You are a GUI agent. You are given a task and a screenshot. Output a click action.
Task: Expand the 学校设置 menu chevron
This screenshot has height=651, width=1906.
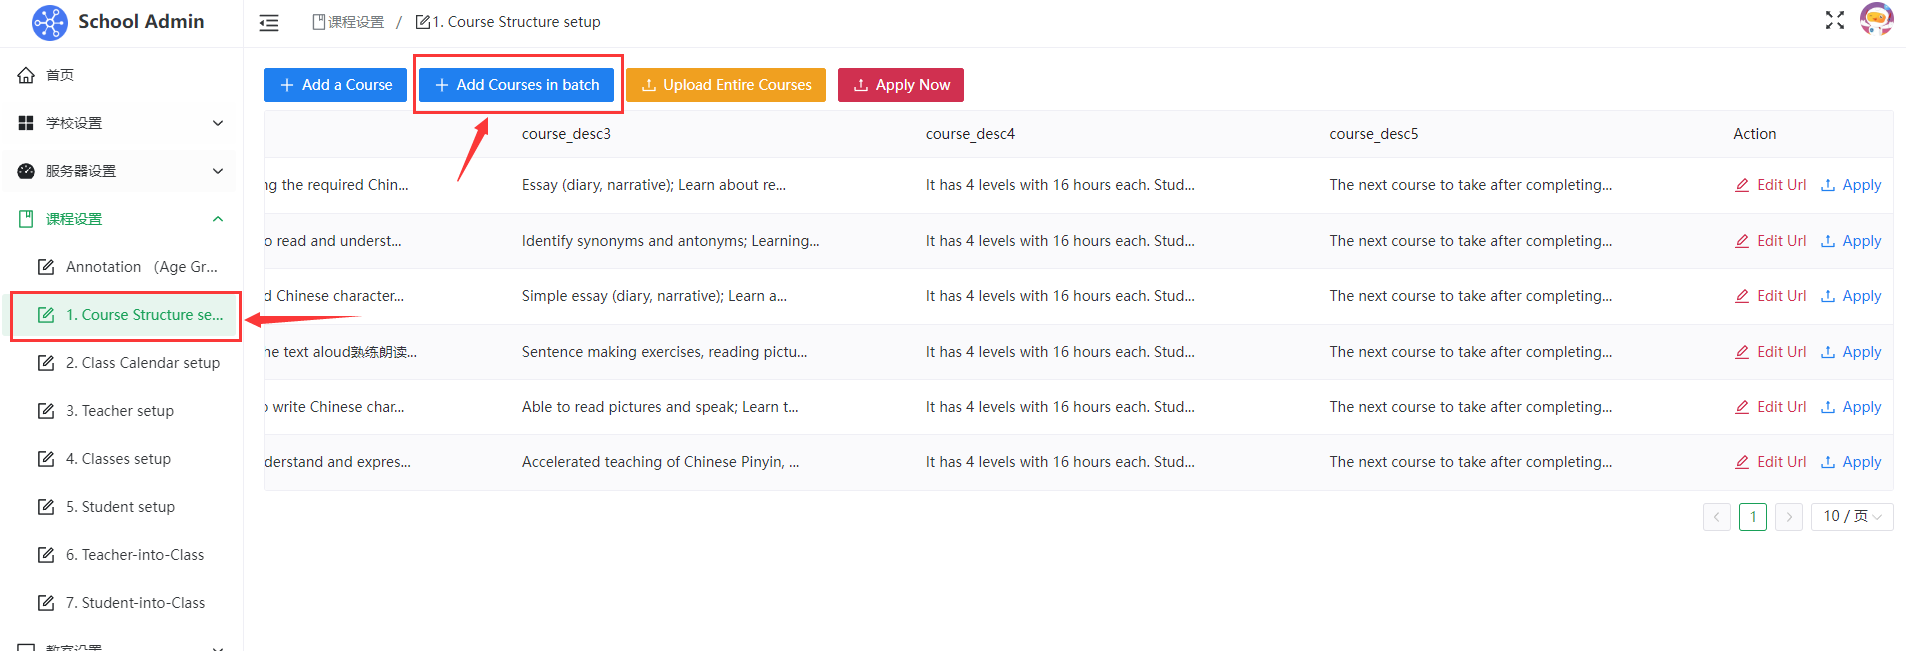coord(218,123)
